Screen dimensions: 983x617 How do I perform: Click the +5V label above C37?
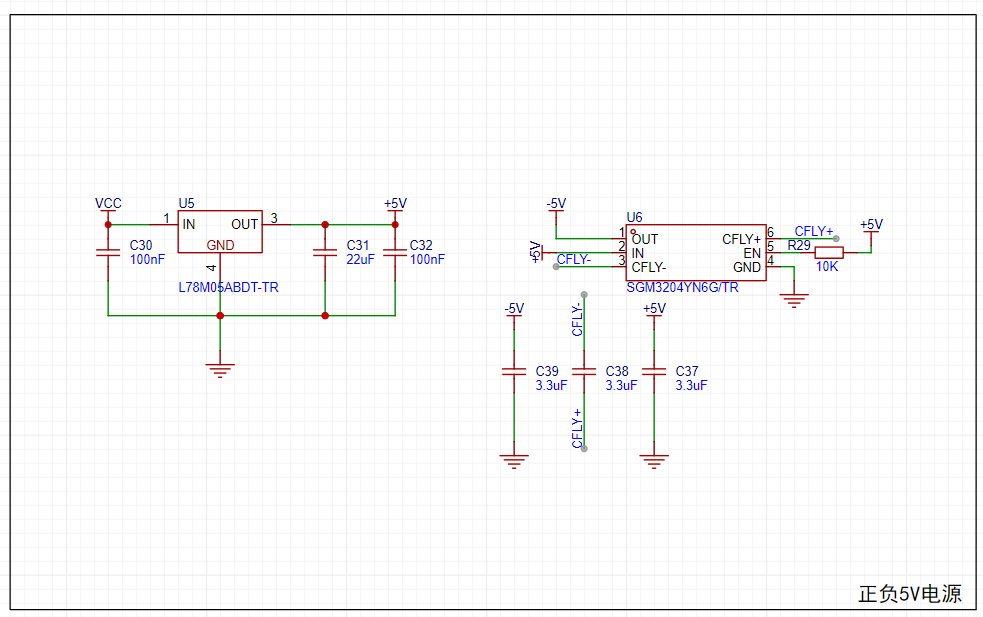click(x=654, y=308)
